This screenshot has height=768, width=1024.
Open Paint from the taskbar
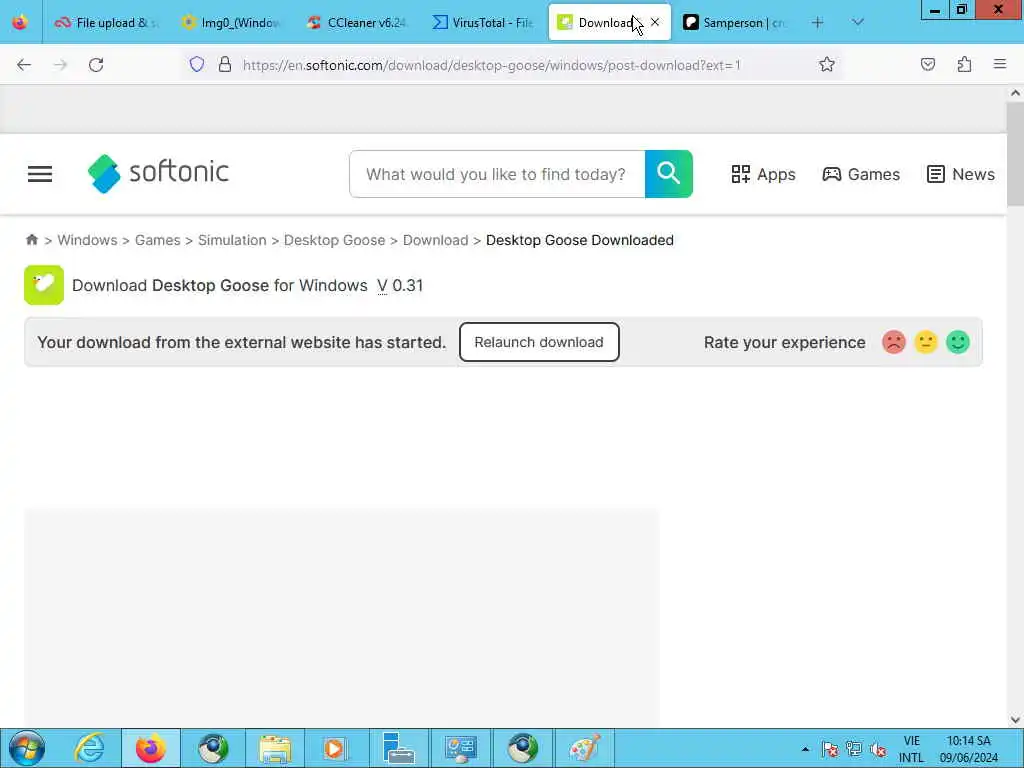pos(584,748)
